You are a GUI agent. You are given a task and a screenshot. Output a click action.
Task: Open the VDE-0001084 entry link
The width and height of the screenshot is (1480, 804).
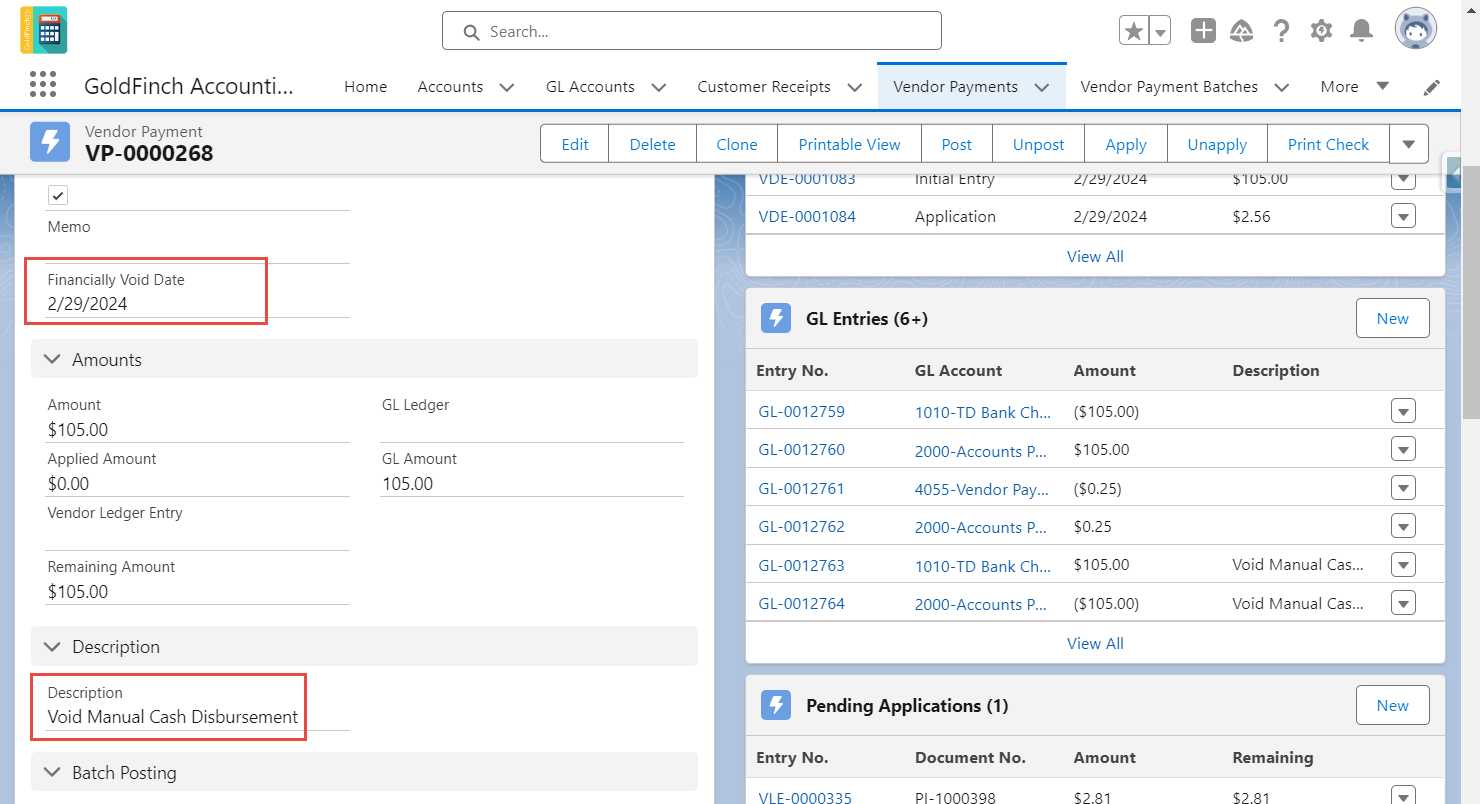807,216
